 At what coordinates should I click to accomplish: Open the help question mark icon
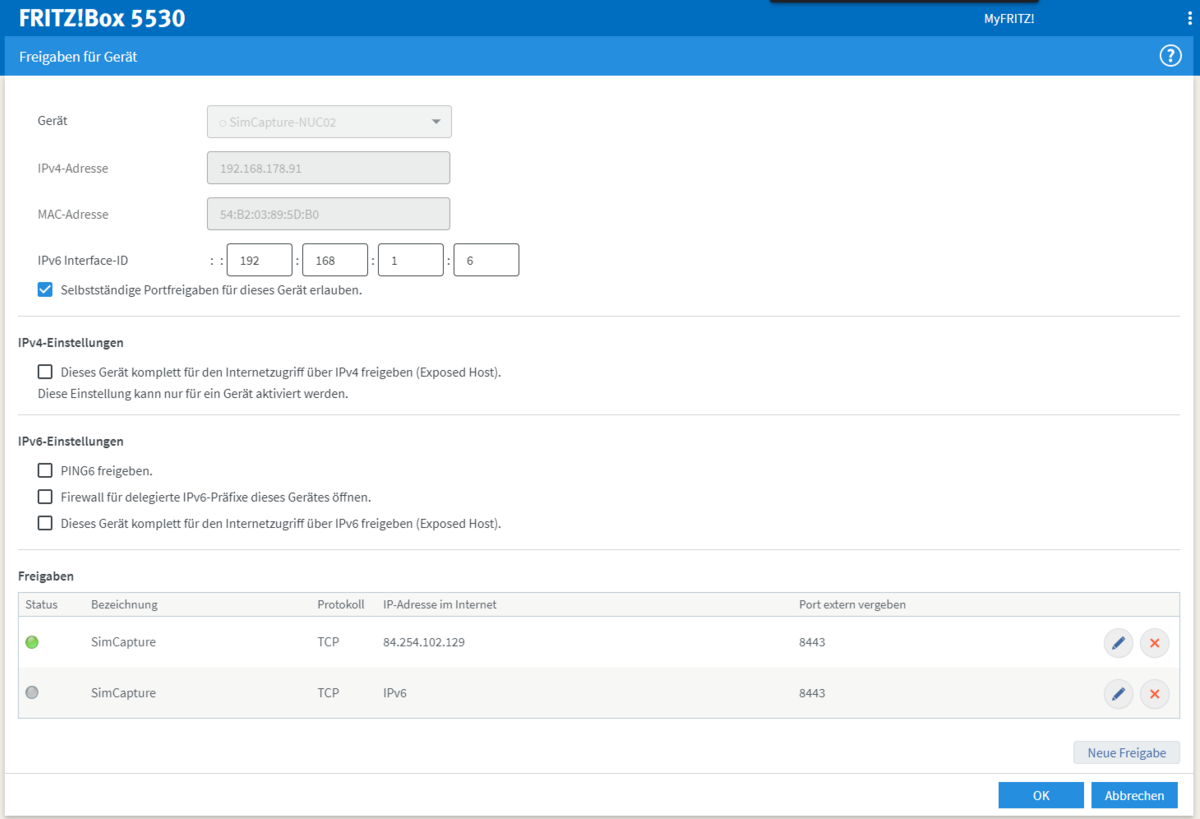coord(1170,56)
